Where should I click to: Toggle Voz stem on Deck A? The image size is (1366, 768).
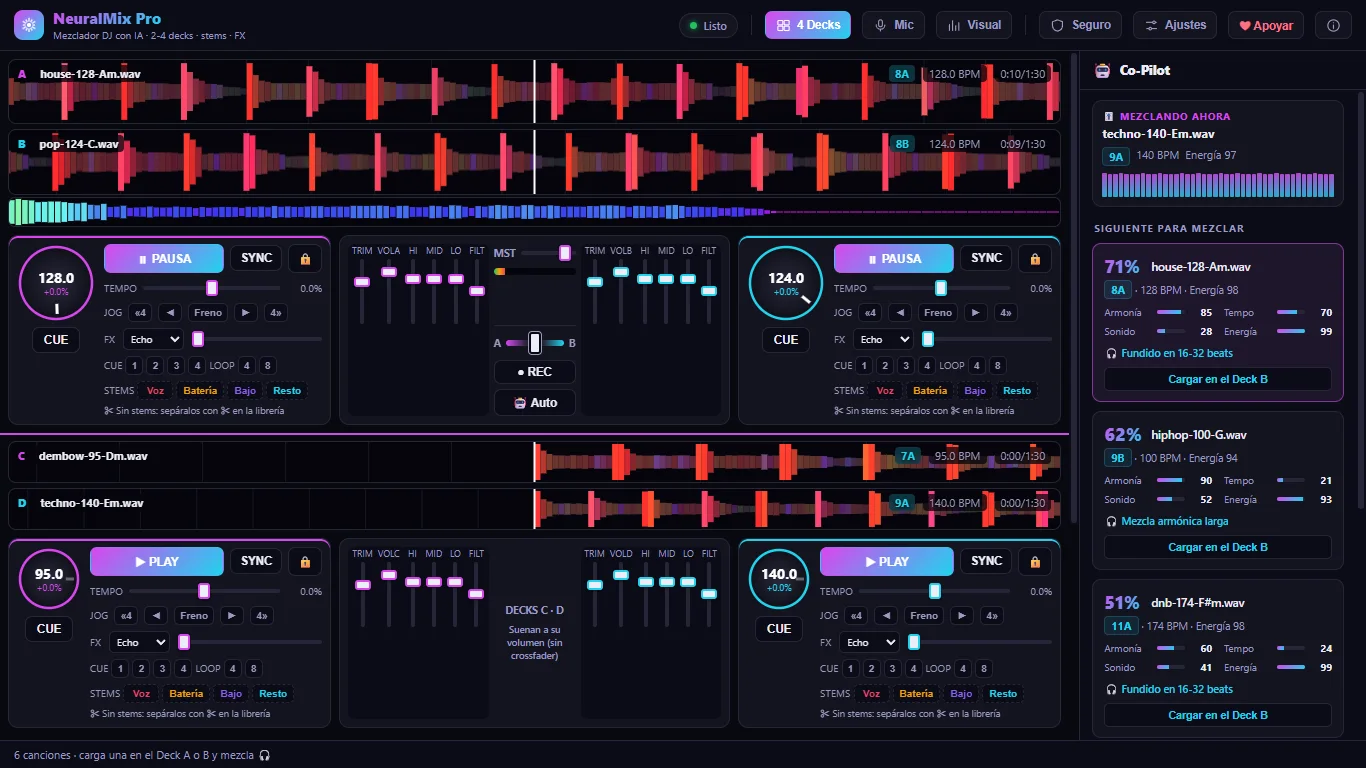click(155, 391)
